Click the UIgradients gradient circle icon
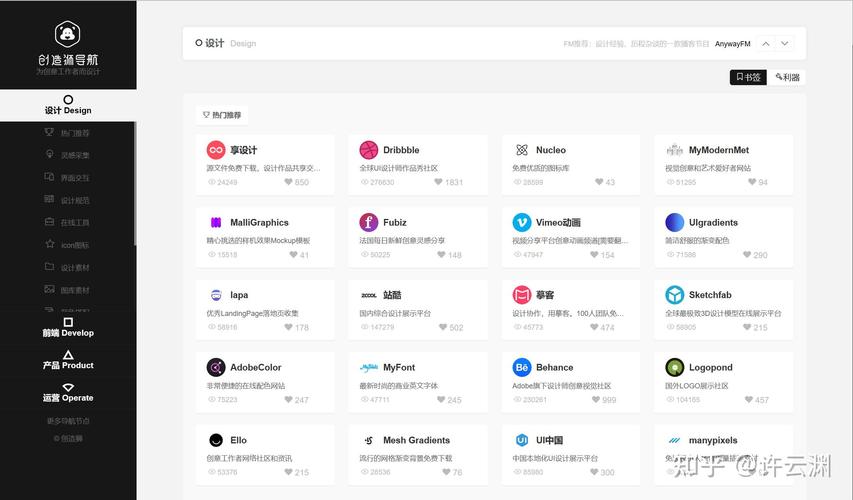Screen dimensions: 853x500 (675, 222)
